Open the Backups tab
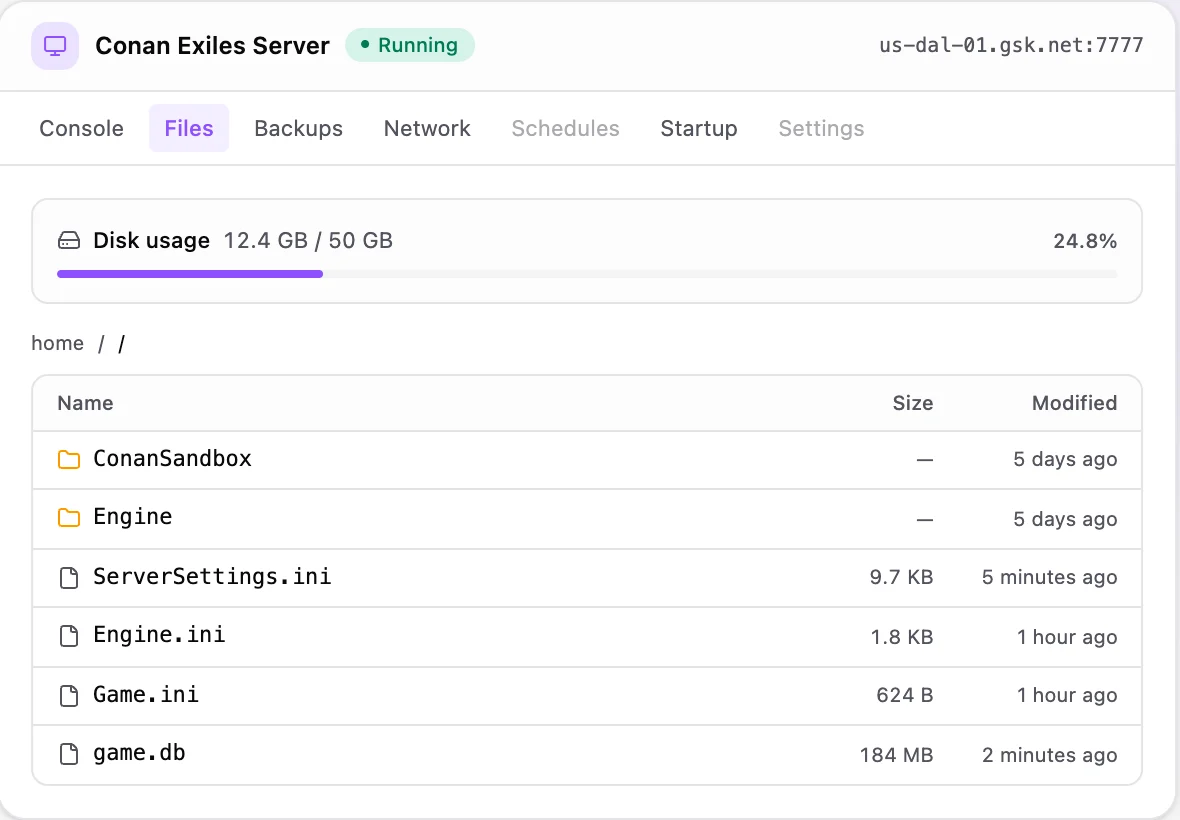Viewport: 1180px width, 820px height. pos(299,129)
